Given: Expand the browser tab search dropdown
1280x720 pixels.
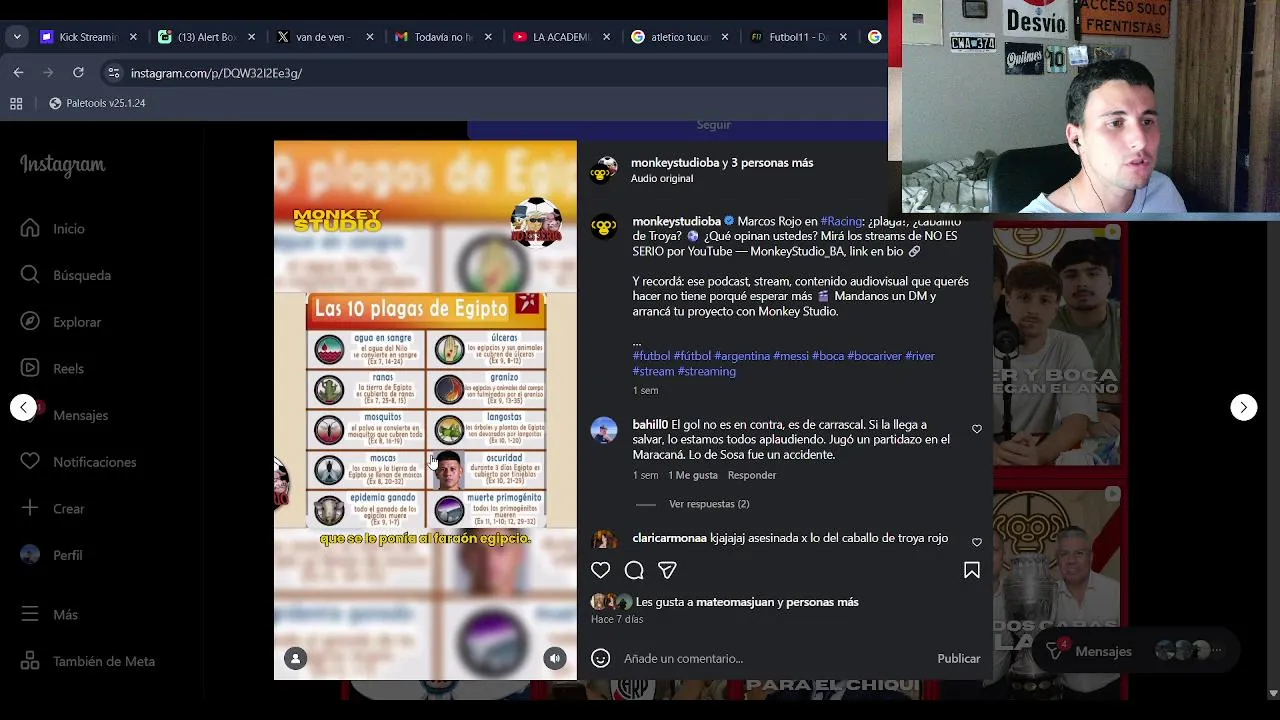Looking at the screenshot, I should (x=17, y=37).
